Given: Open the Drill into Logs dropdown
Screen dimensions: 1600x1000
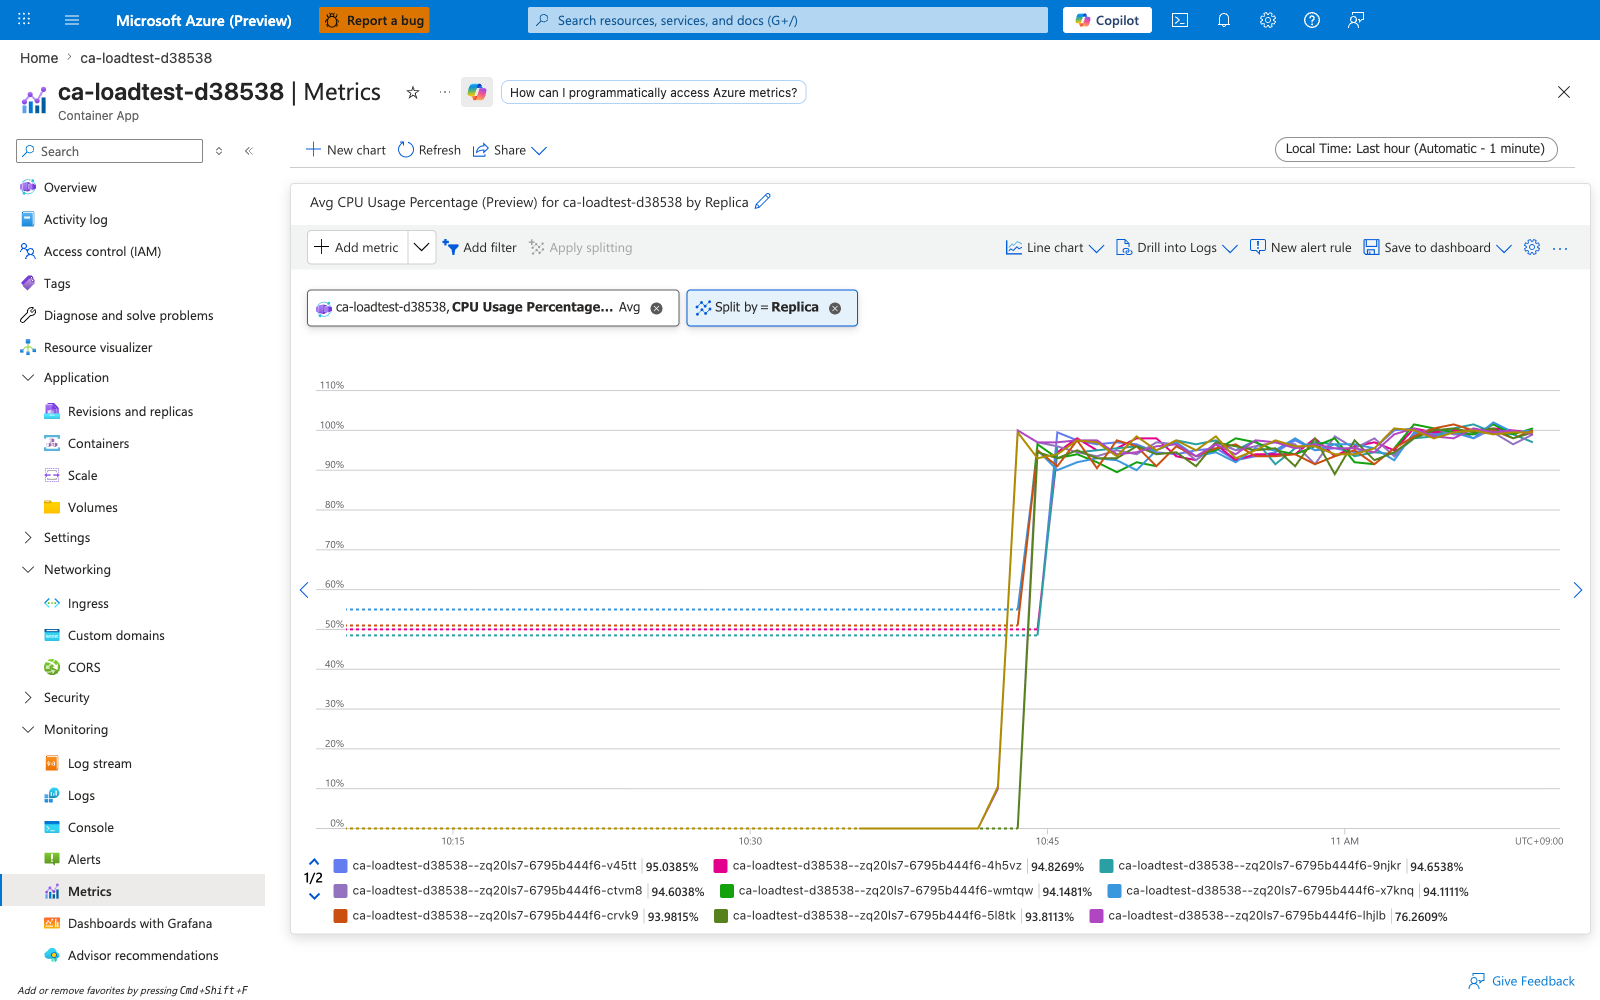Looking at the screenshot, I should click(1177, 248).
